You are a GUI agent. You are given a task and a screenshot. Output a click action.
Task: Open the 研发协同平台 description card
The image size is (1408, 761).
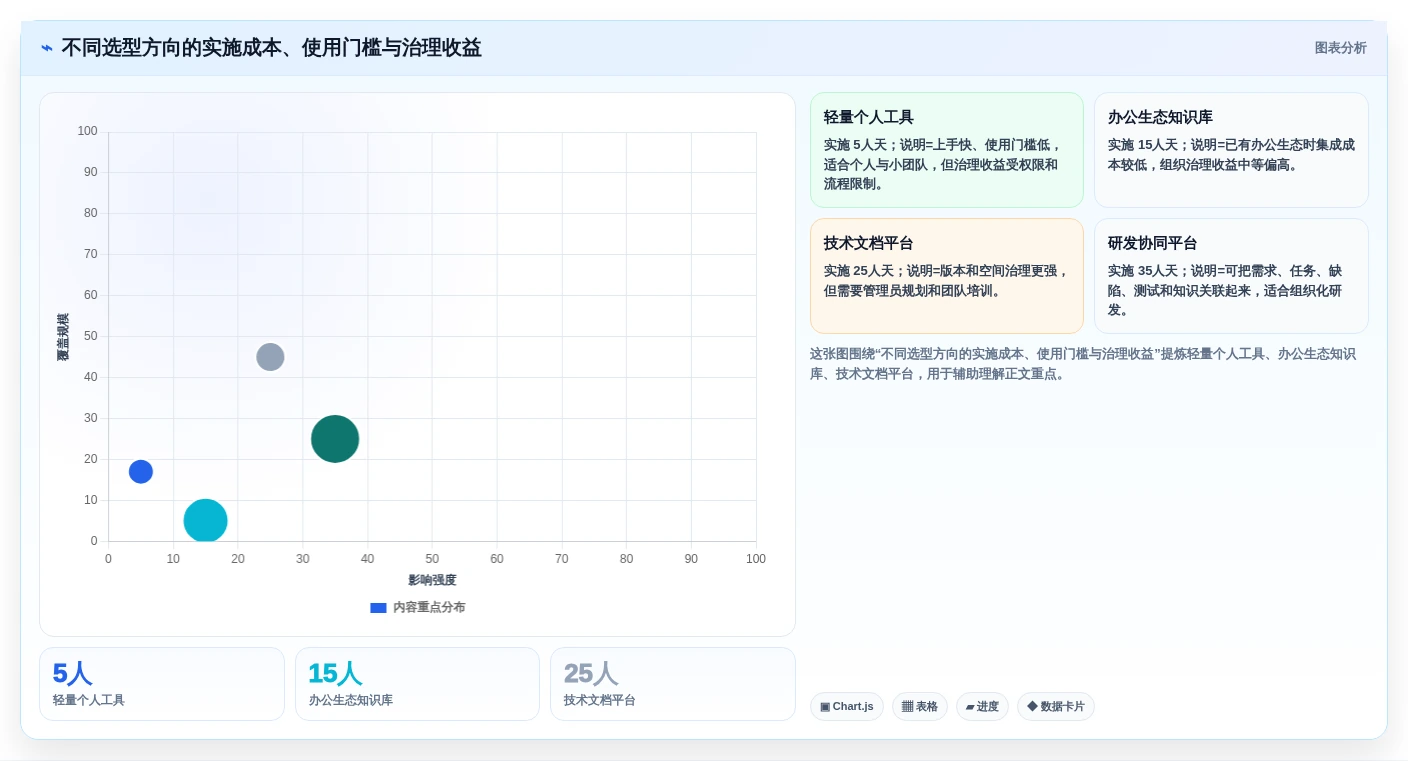[x=1231, y=276]
